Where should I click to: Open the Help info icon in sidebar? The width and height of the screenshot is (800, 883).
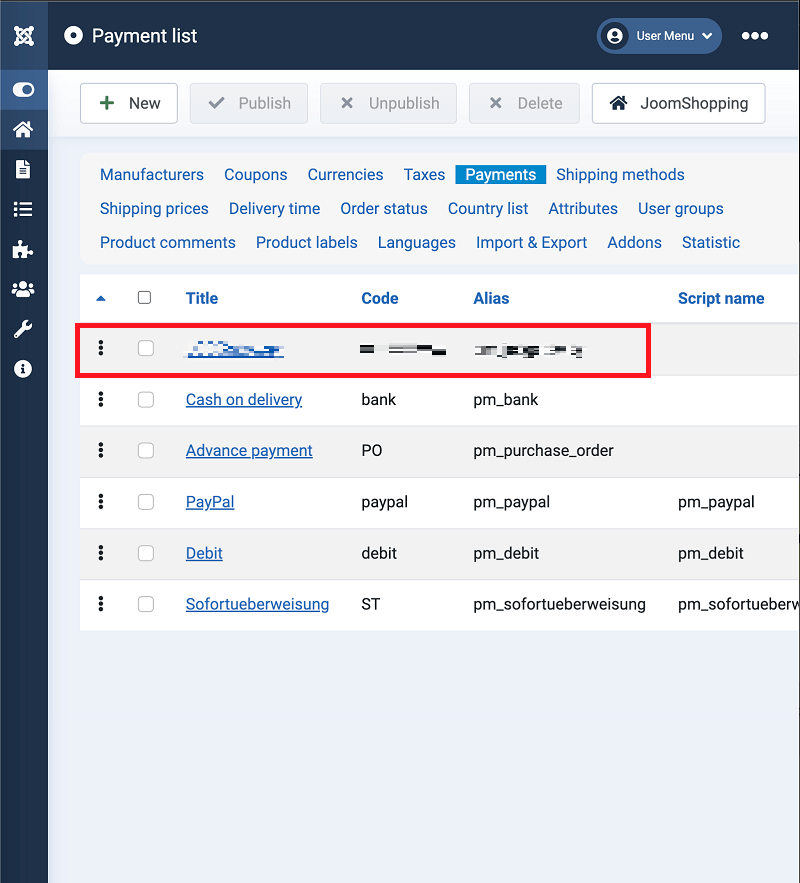[24, 369]
